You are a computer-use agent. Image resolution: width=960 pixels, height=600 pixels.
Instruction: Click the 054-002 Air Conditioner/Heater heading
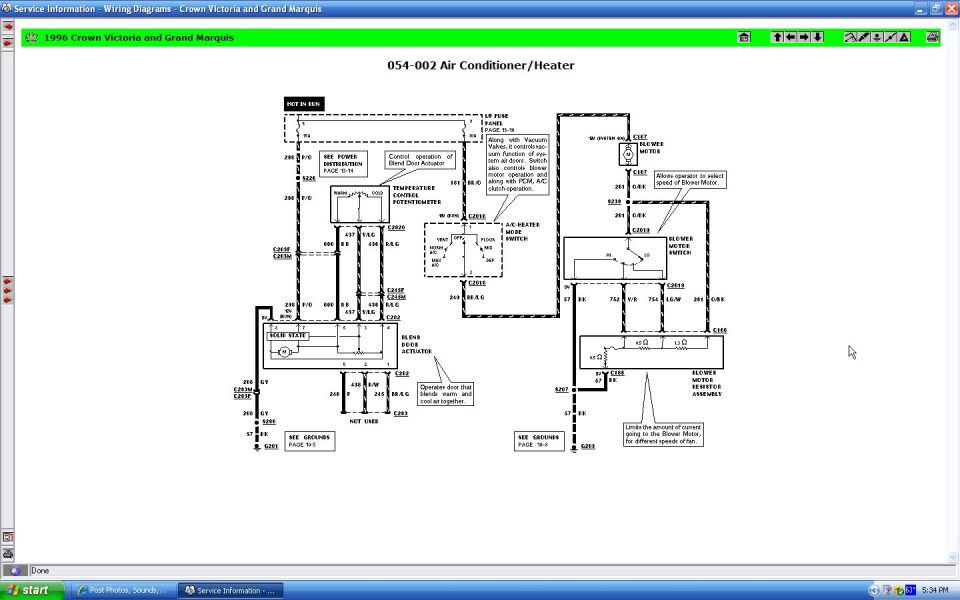481,66
